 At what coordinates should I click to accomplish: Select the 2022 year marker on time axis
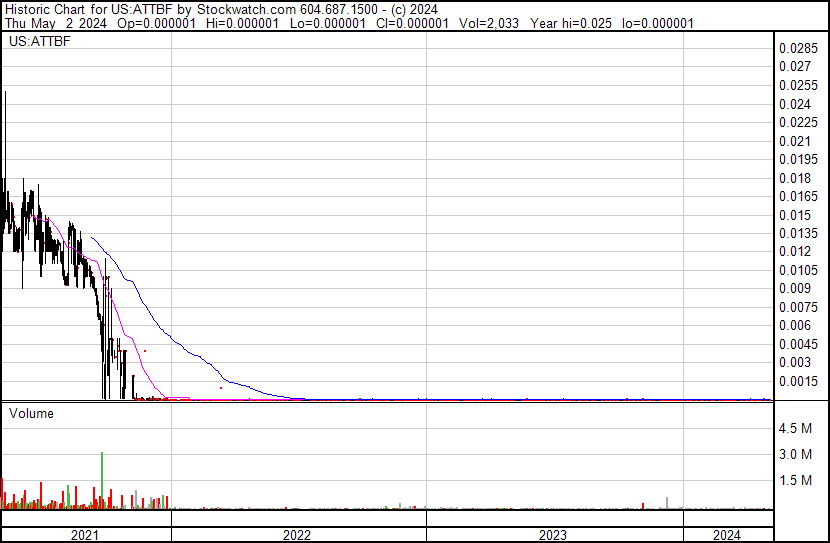tap(297, 535)
